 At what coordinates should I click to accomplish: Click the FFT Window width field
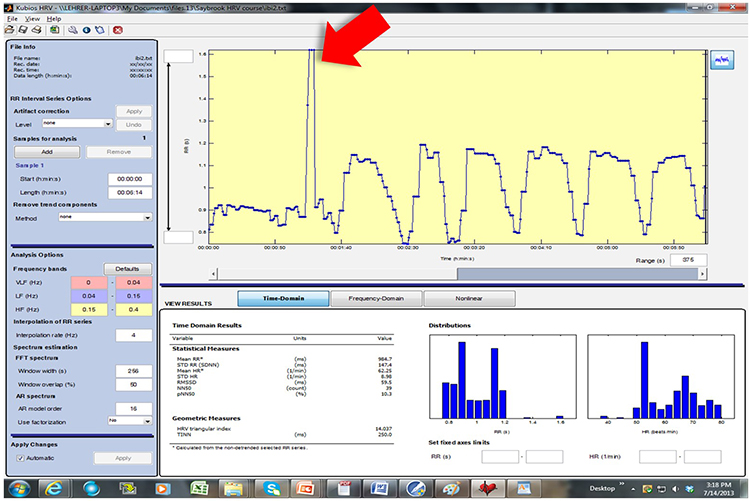click(x=134, y=371)
